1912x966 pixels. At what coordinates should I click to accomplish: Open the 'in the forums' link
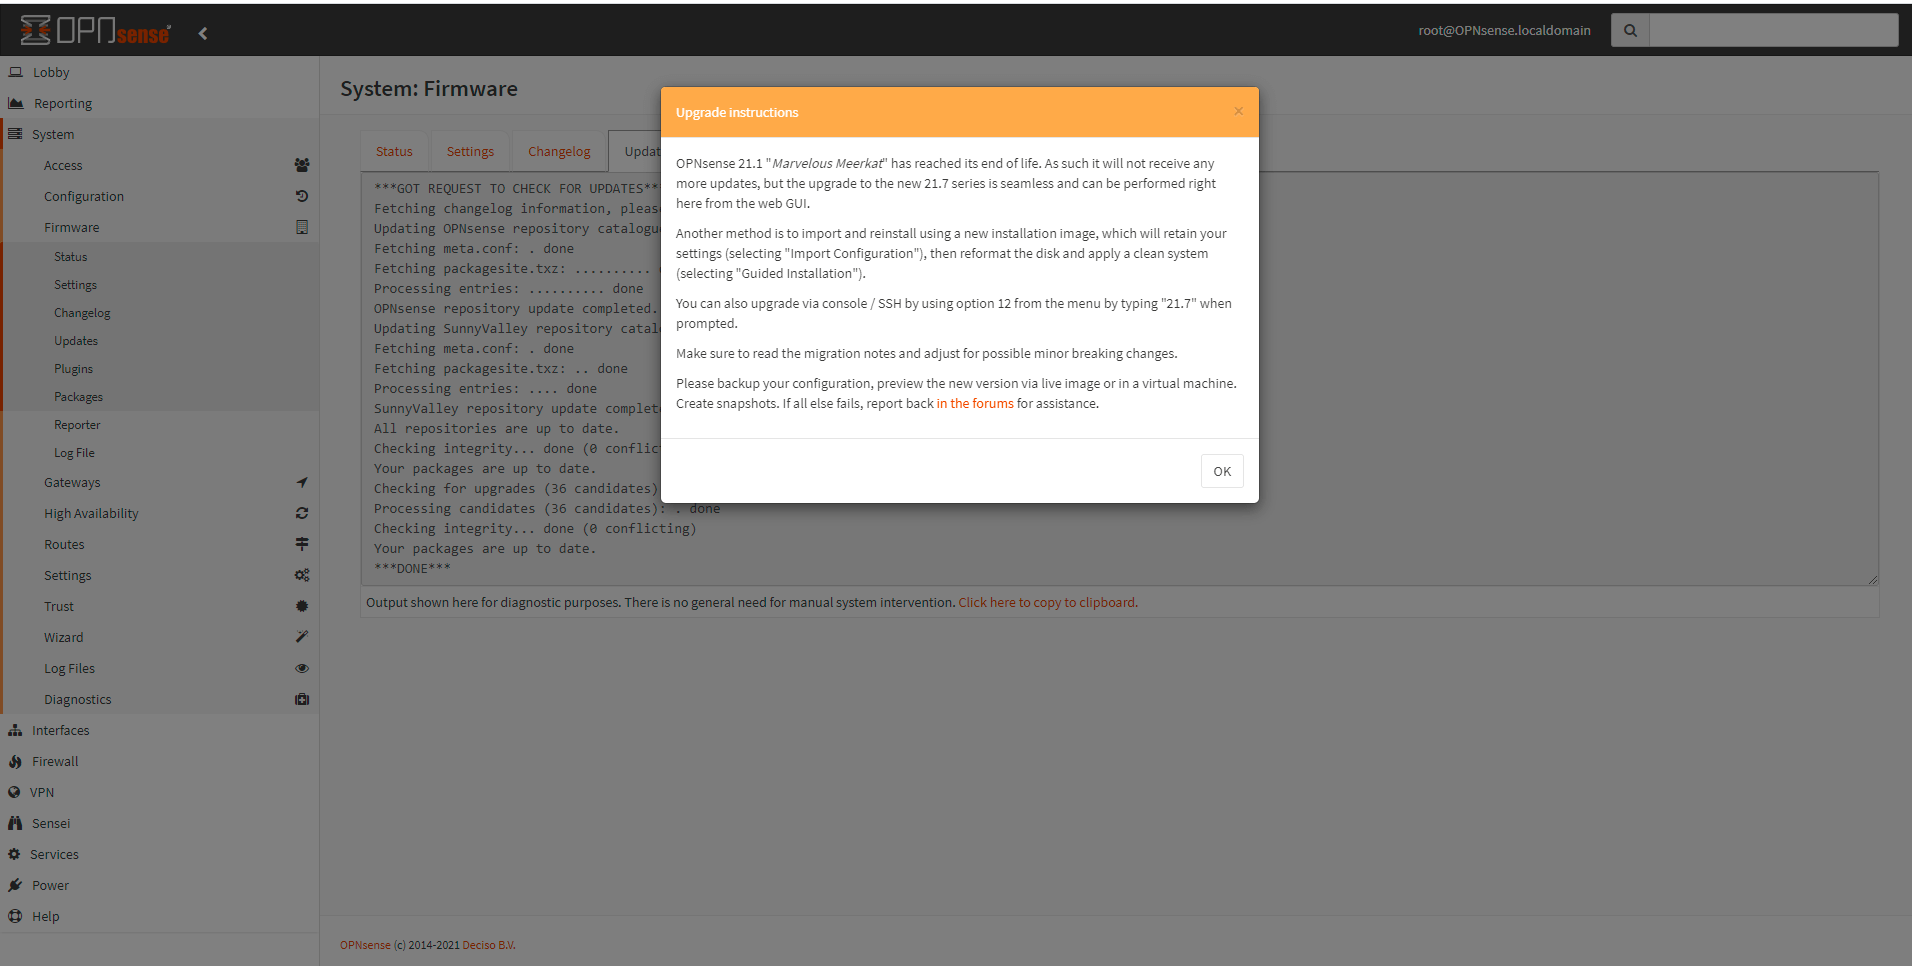pyautogui.click(x=975, y=403)
